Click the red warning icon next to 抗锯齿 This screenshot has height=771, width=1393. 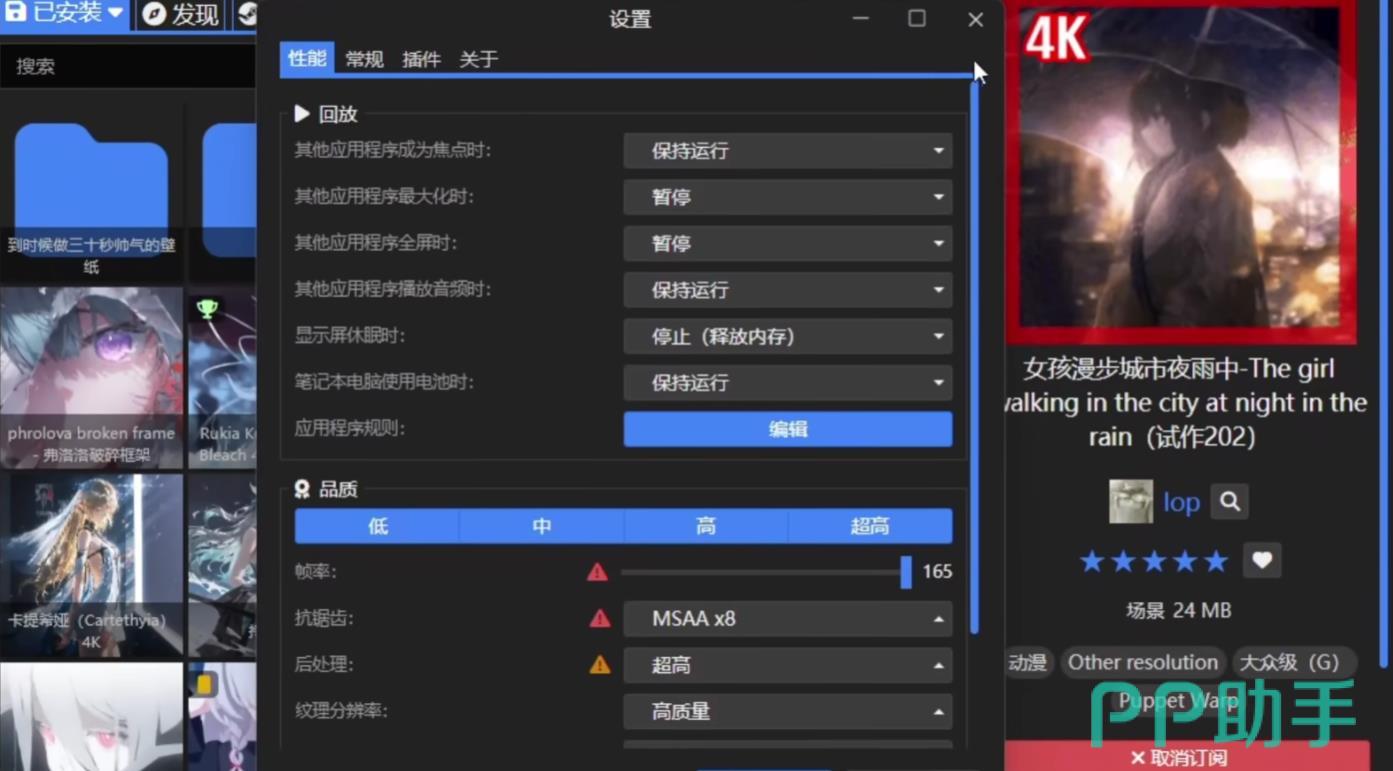click(x=600, y=619)
